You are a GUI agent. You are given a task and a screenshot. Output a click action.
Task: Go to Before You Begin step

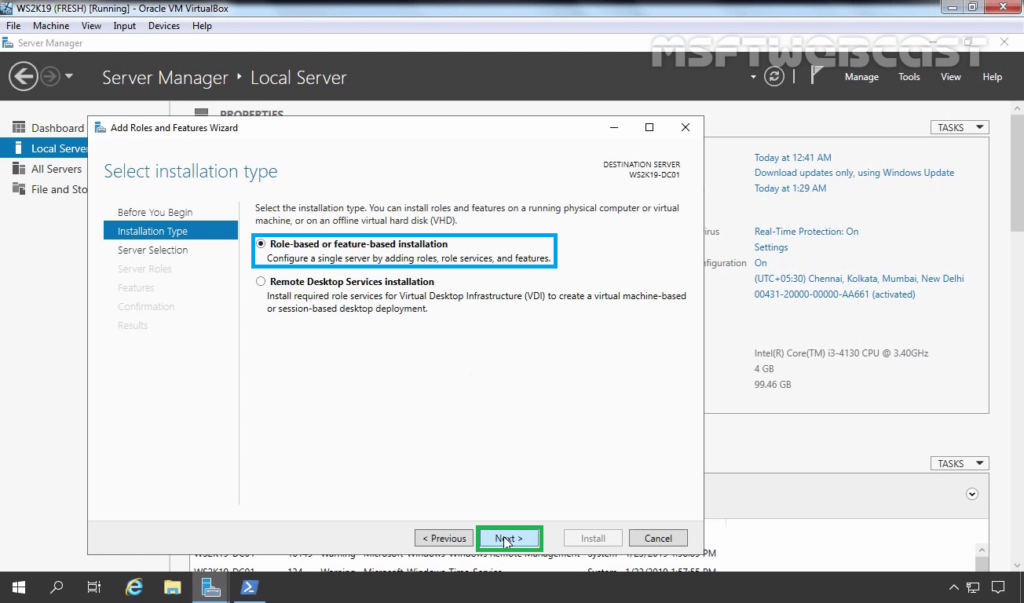pos(155,212)
